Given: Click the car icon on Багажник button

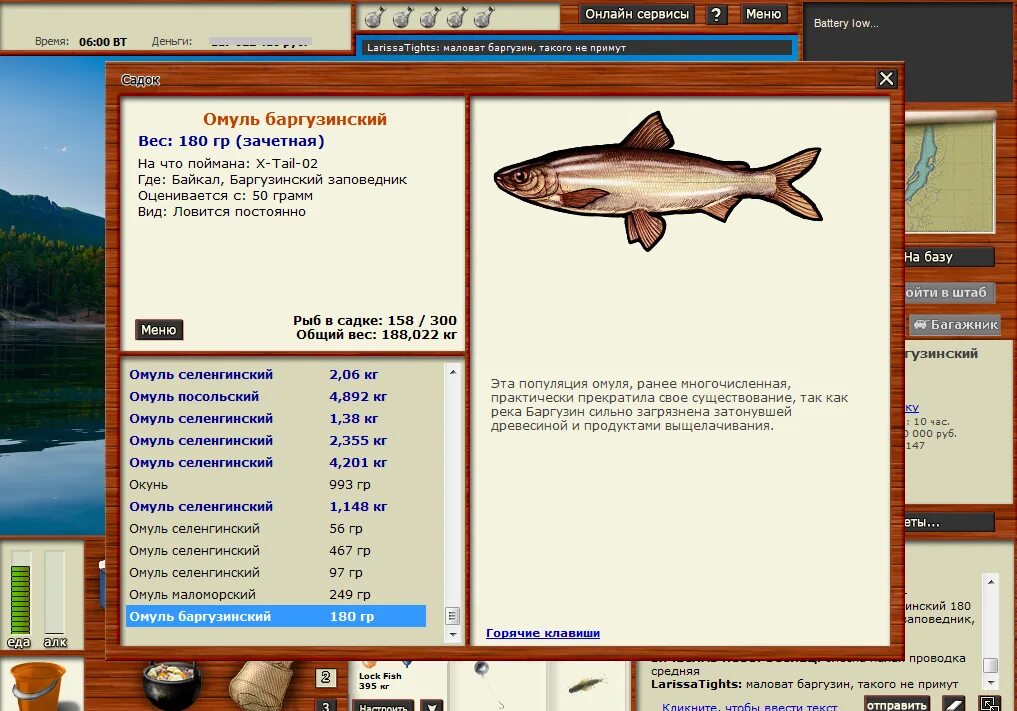Looking at the screenshot, I should (920, 324).
